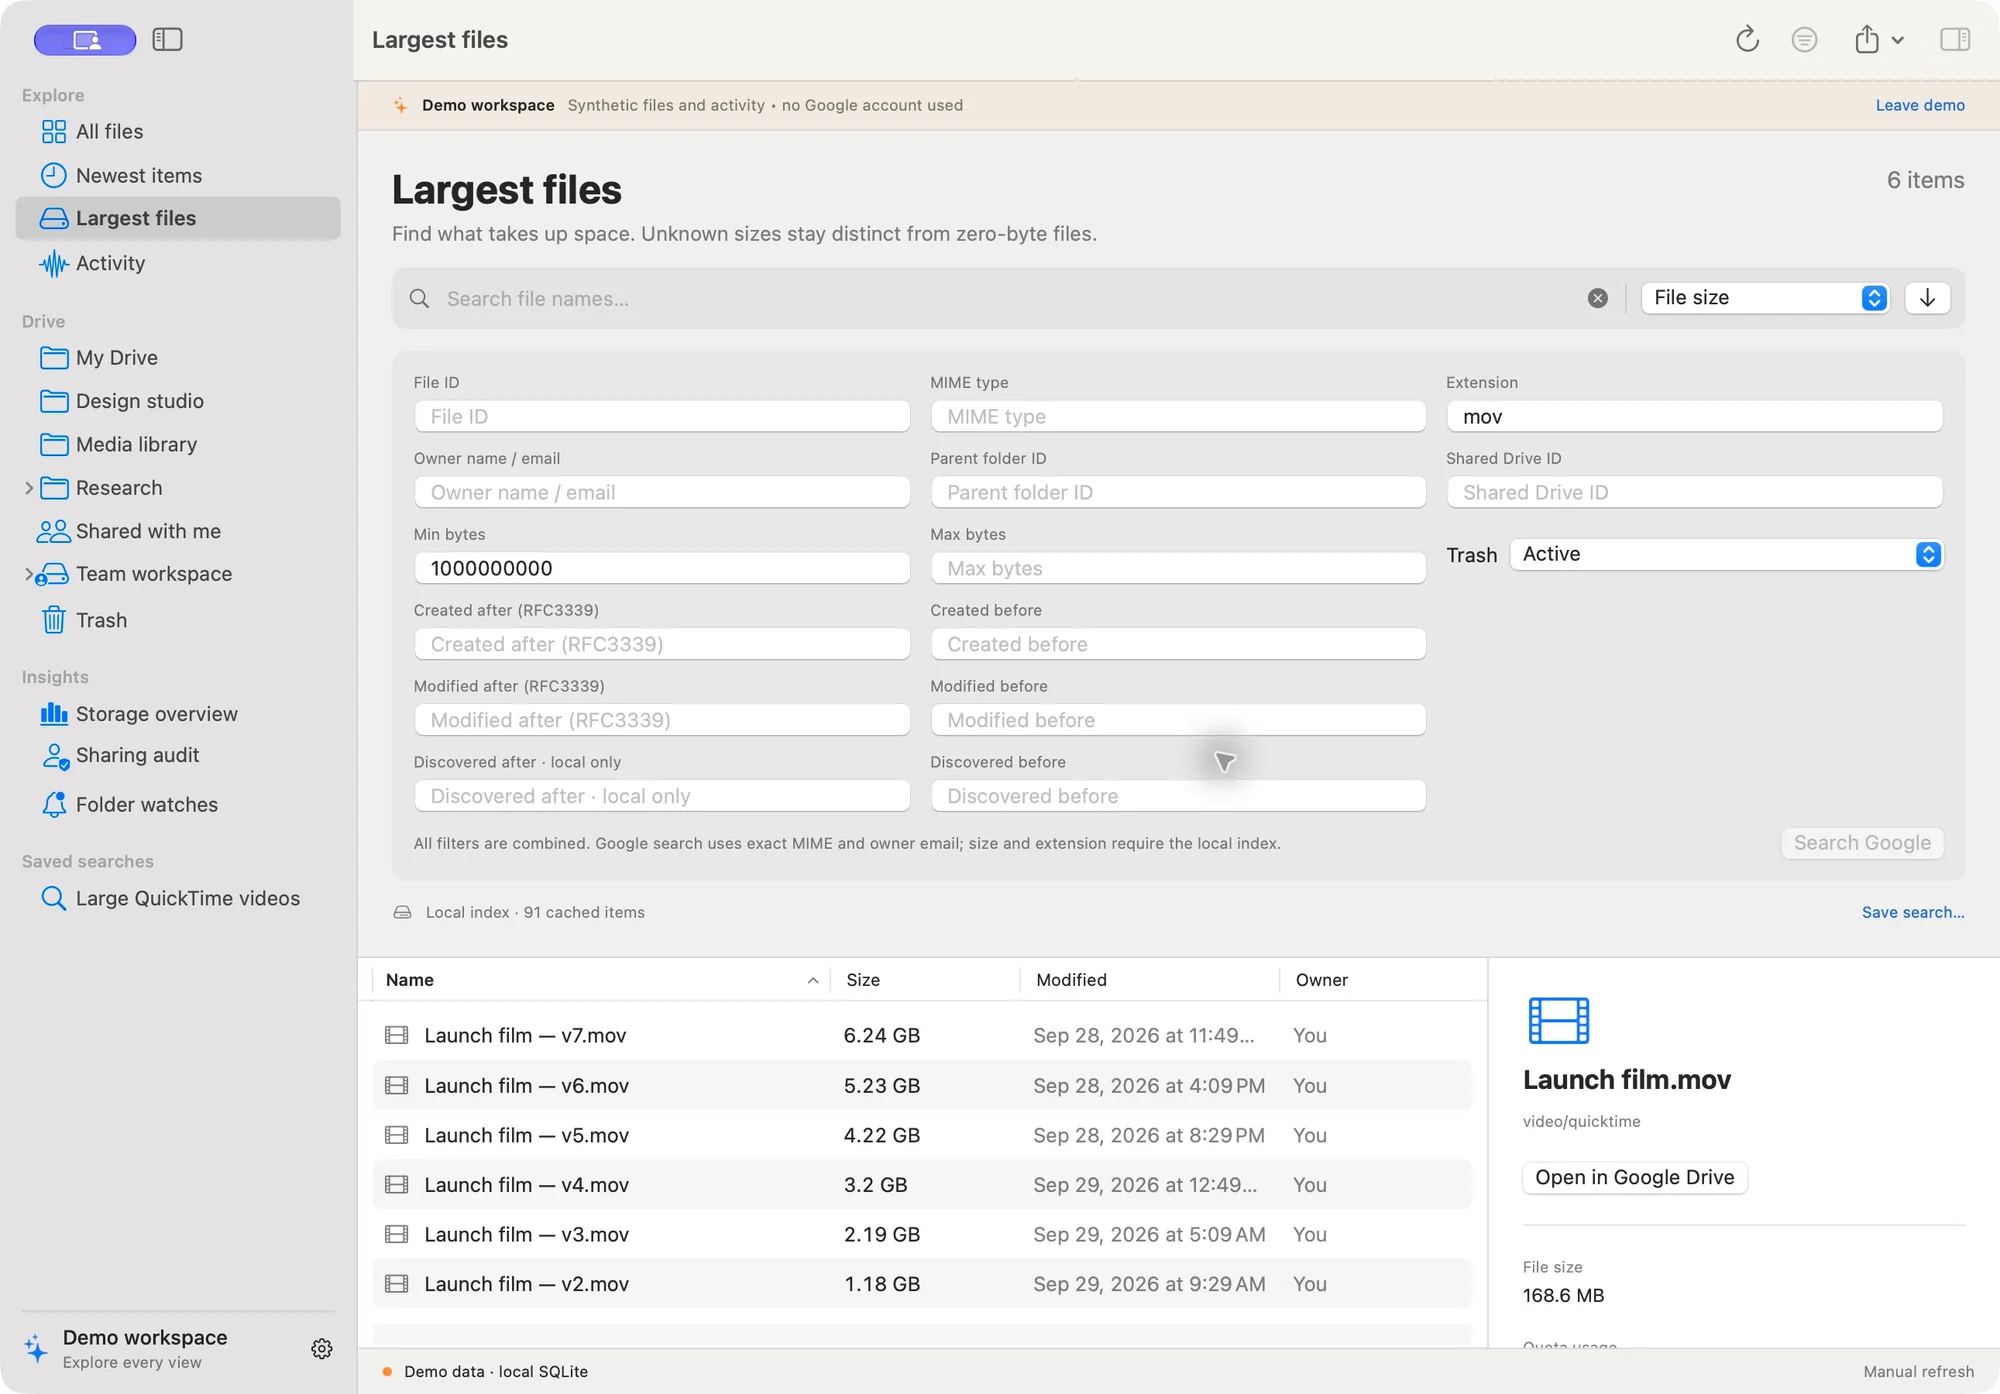Open the share menu chevron
2000x1394 pixels.
pyautogui.click(x=1897, y=40)
